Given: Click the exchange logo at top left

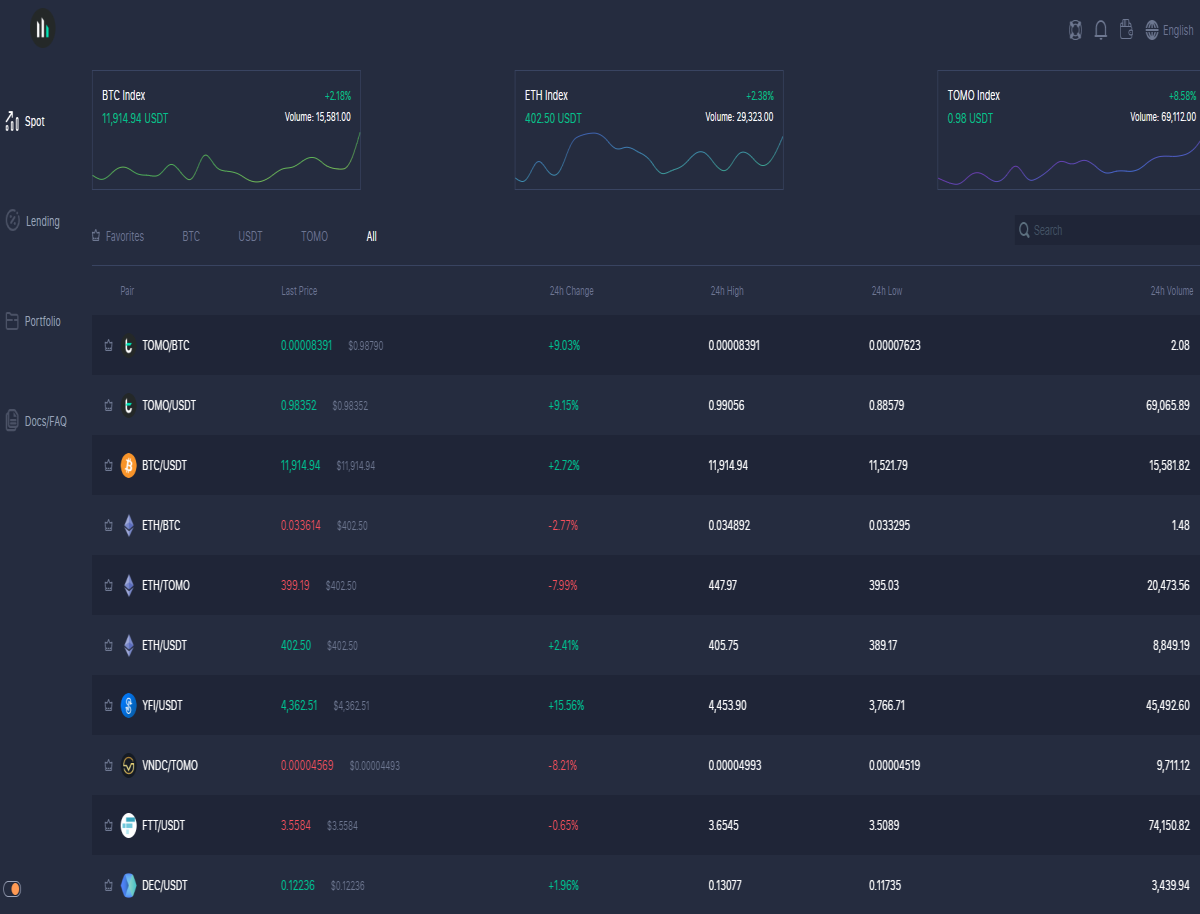Looking at the screenshot, I should pyautogui.click(x=42, y=28).
